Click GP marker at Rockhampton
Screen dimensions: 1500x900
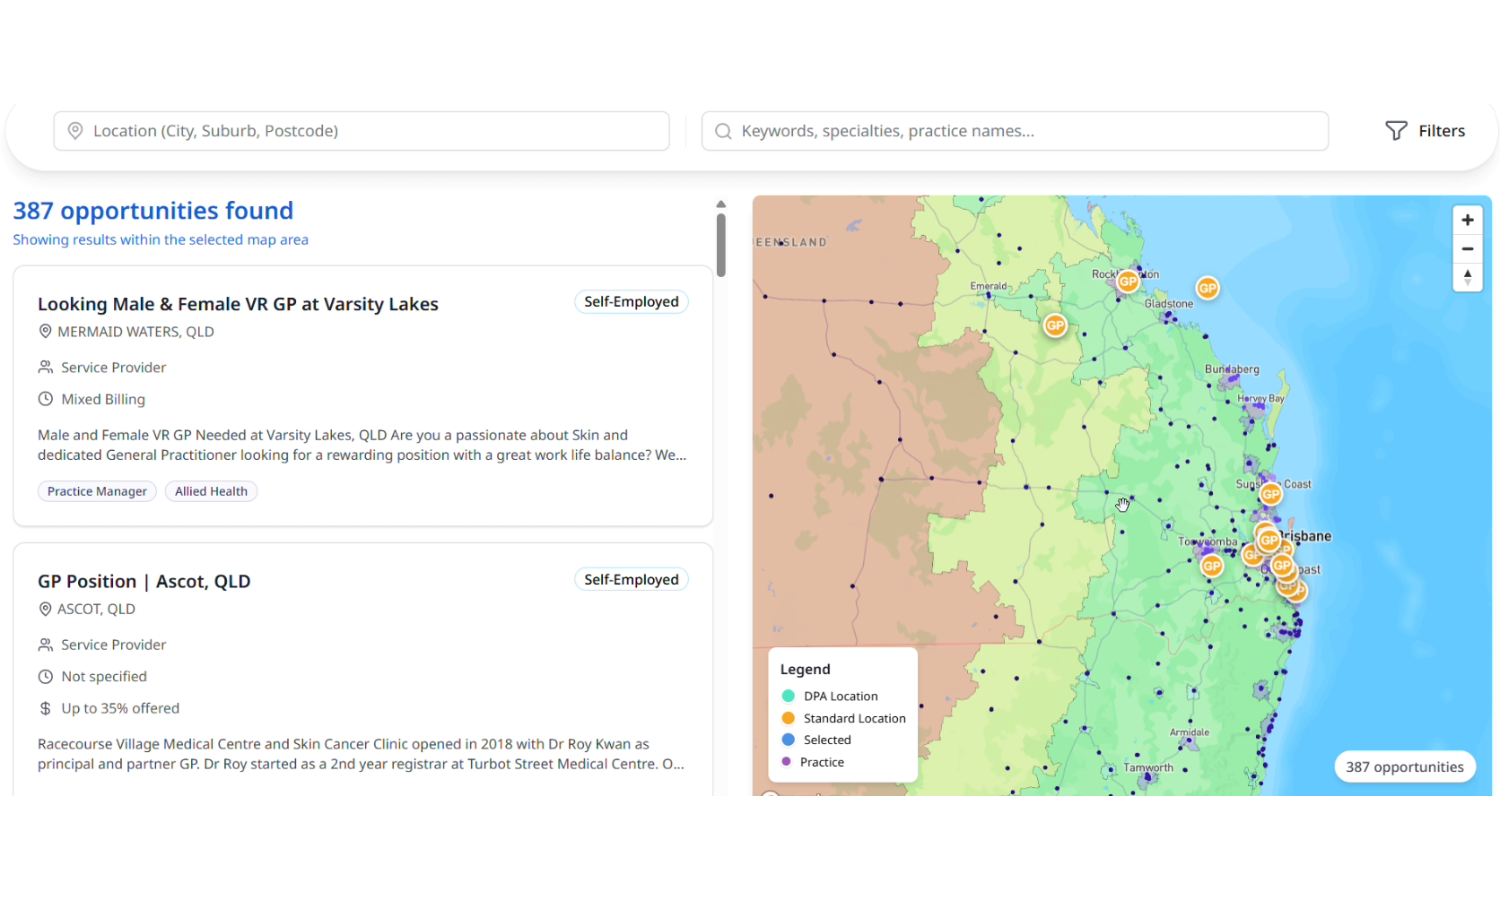(x=1128, y=281)
